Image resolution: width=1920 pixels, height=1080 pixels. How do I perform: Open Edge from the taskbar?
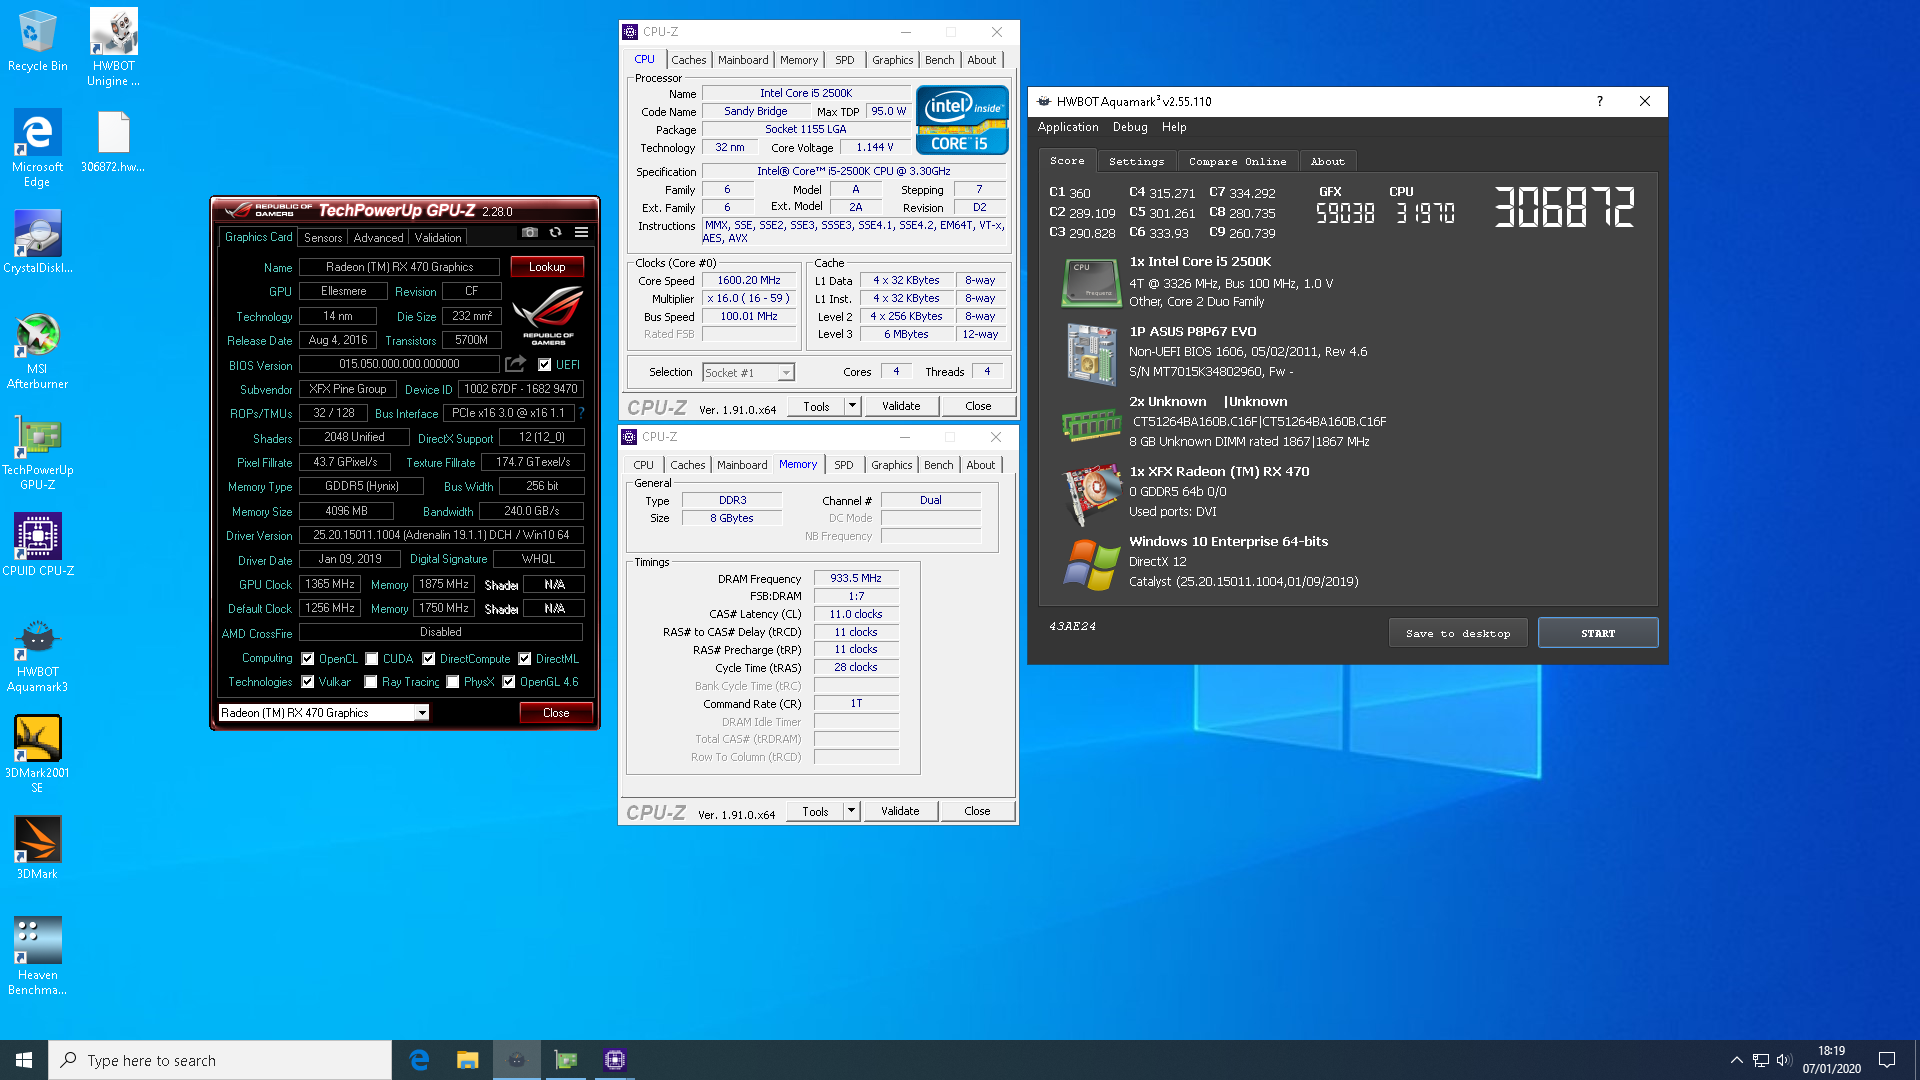point(419,1060)
